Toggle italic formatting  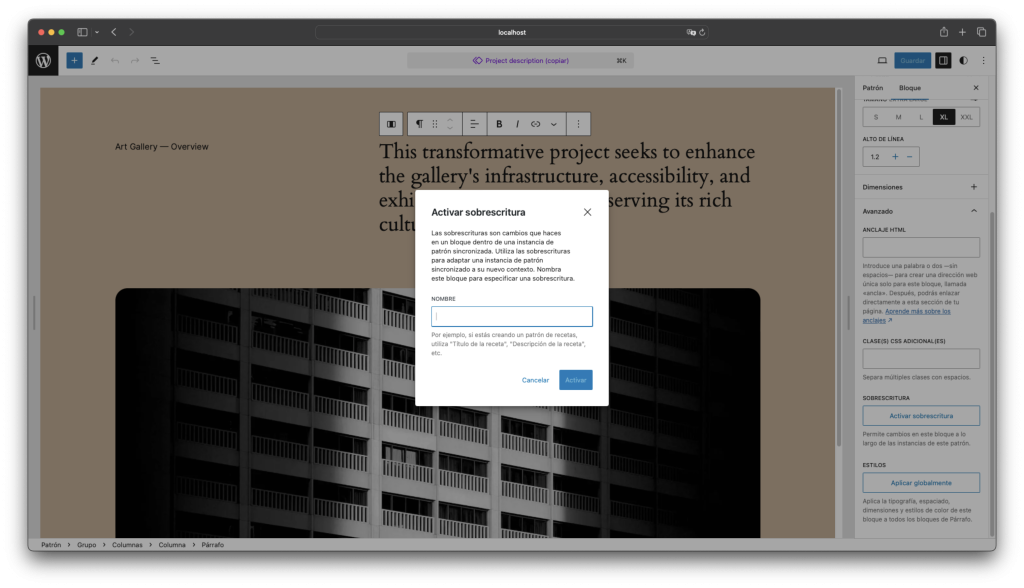(517, 124)
